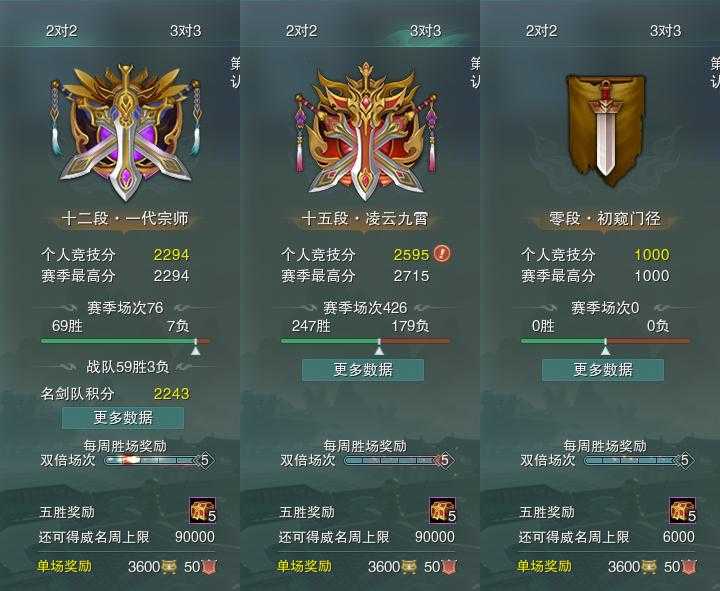
Task: Click the 69胜 7负 win-loss bar marker
Action: tap(196, 347)
